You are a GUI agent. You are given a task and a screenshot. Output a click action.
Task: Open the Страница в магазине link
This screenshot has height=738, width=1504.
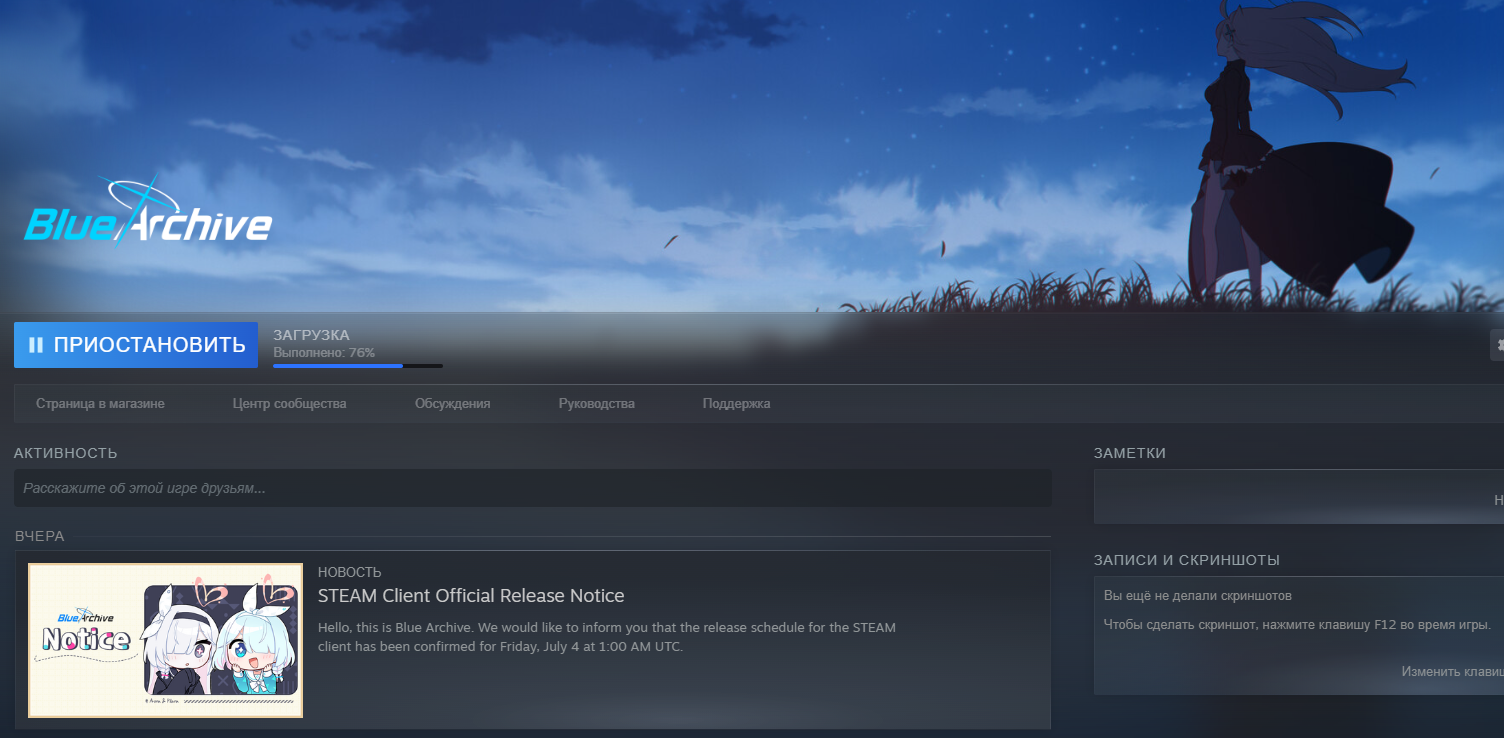pos(100,404)
